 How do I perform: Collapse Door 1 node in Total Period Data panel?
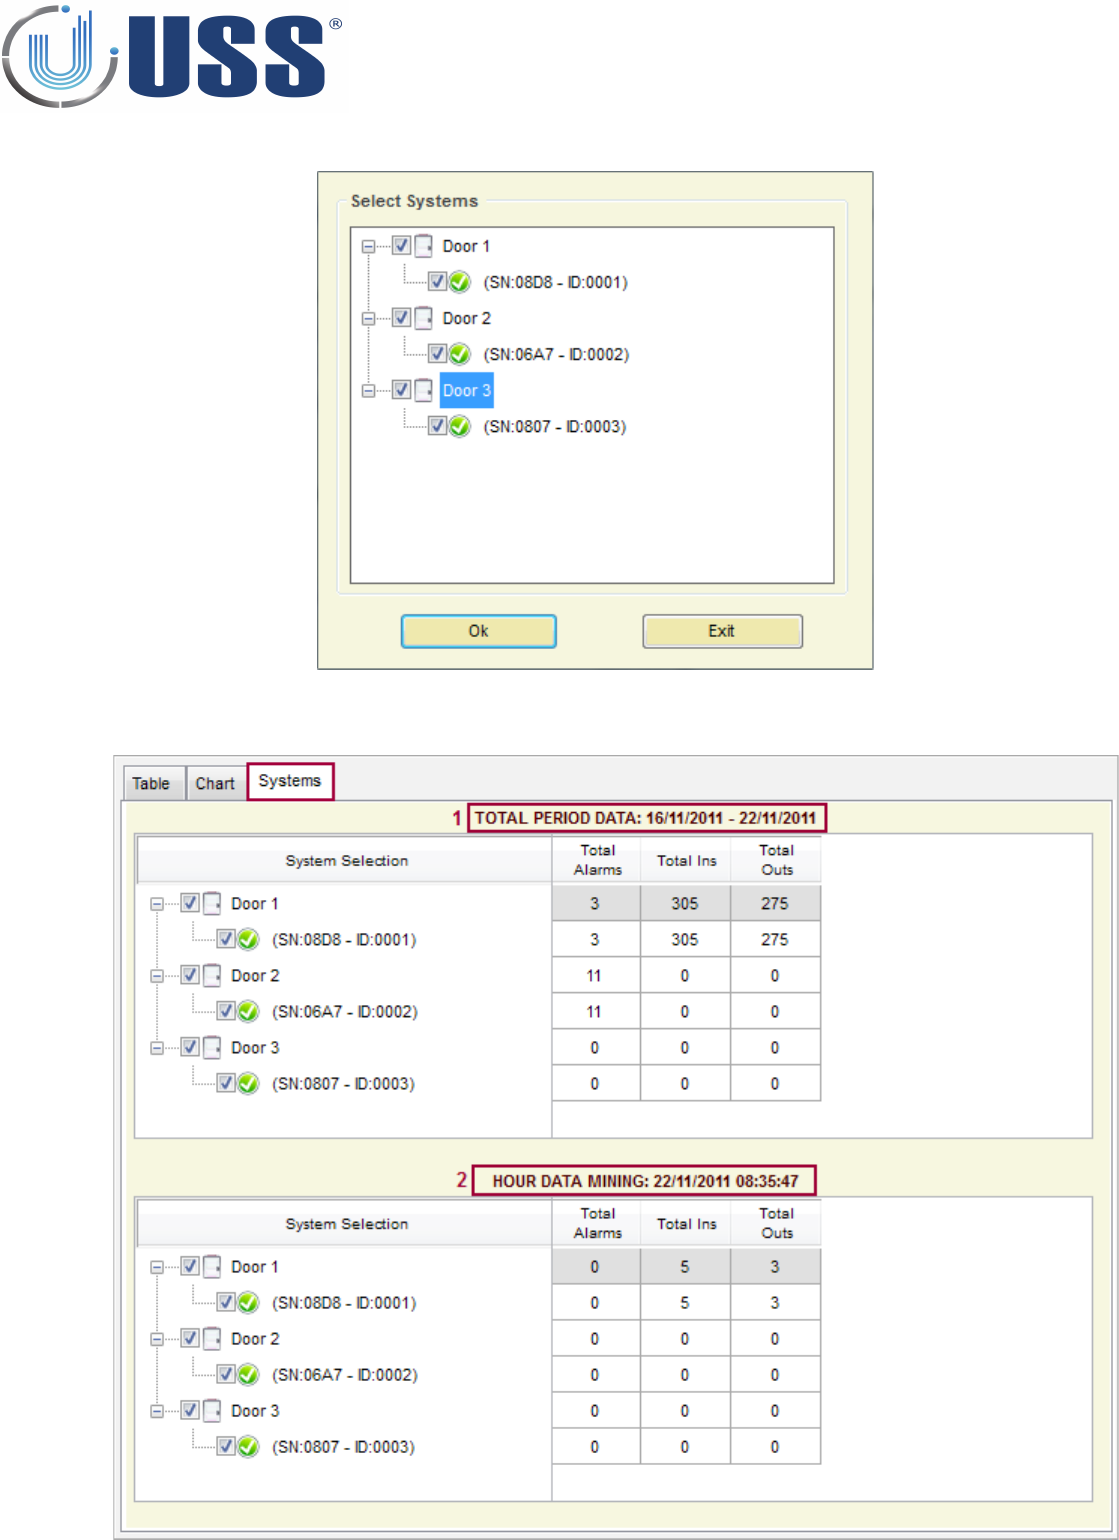tap(156, 904)
